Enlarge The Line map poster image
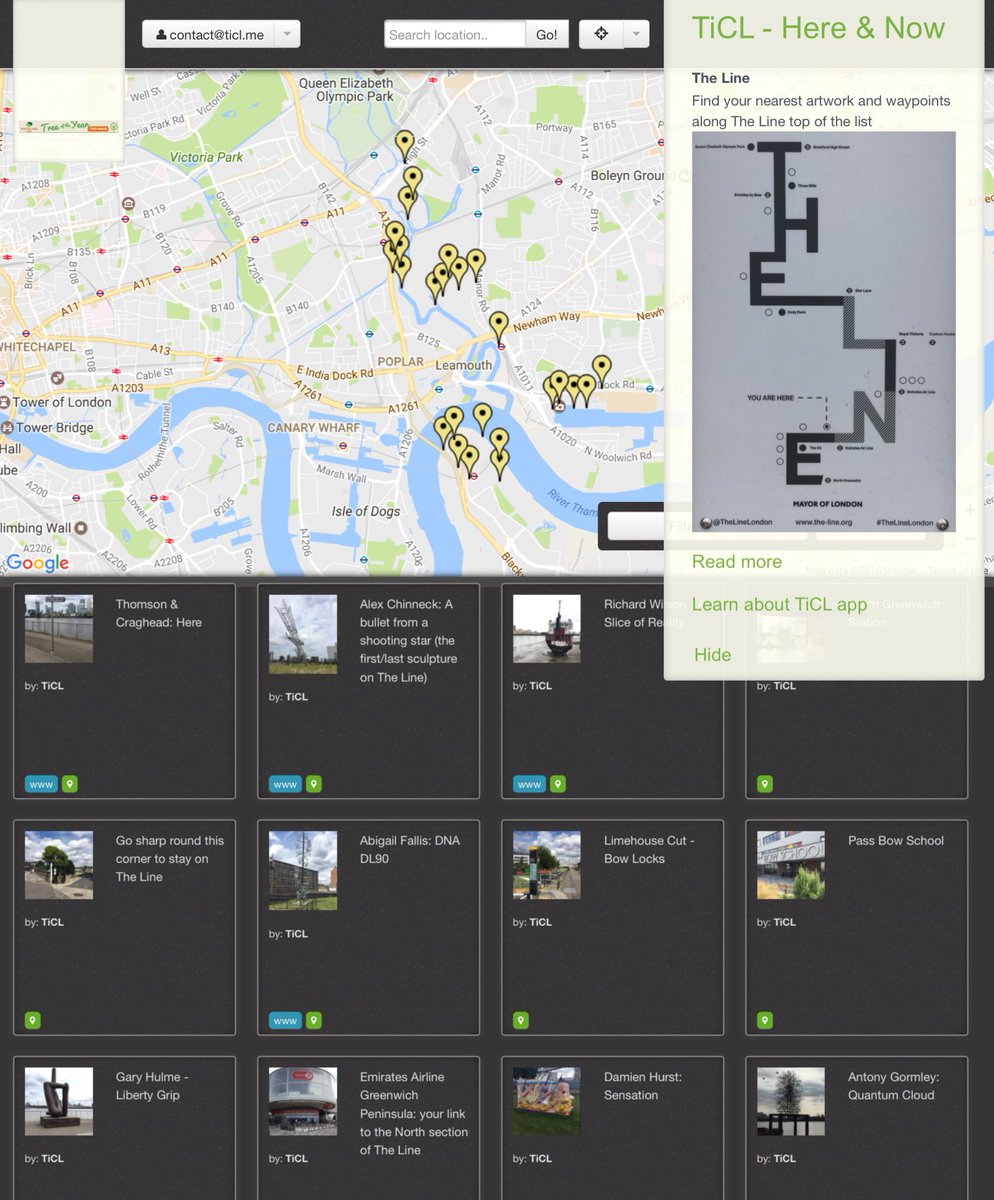 click(x=823, y=331)
